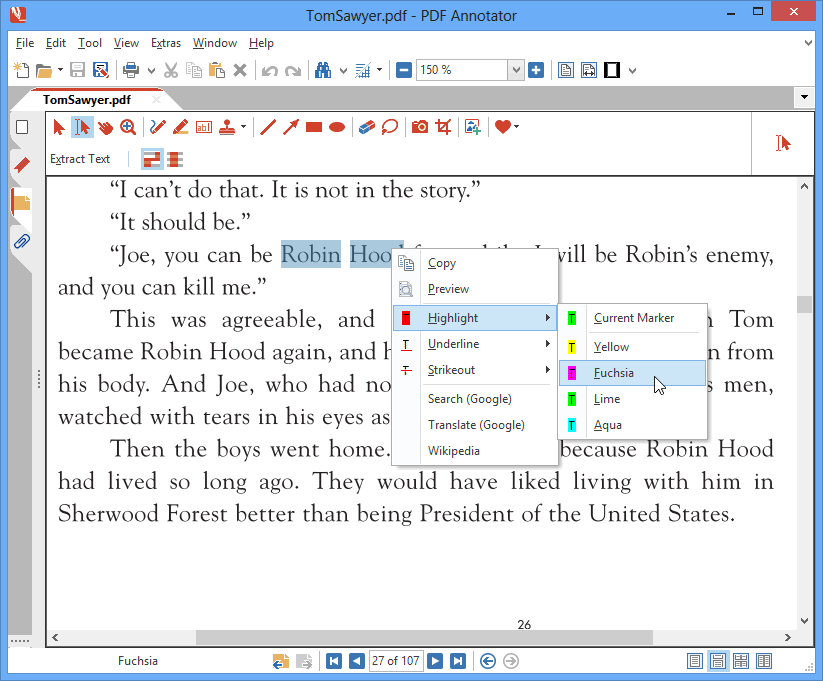
Task: Select the Eraser tool
Action: (x=366, y=127)
